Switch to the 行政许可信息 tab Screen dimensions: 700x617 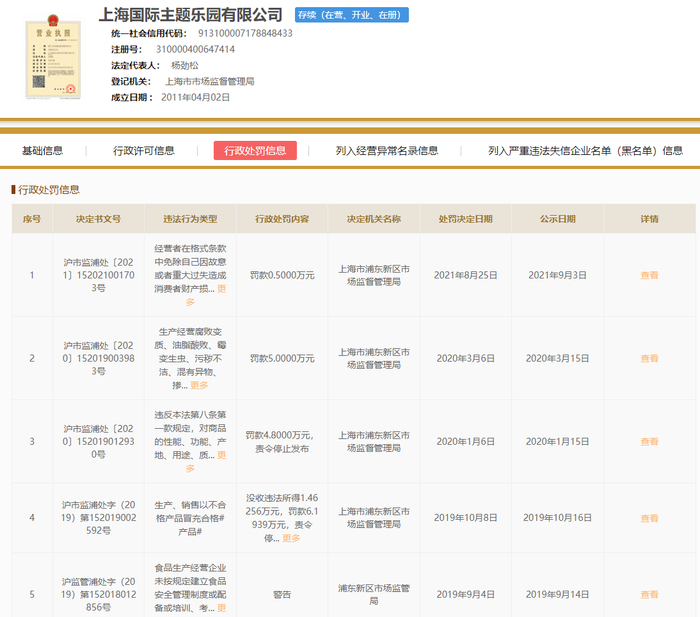(x=143, y=151)
